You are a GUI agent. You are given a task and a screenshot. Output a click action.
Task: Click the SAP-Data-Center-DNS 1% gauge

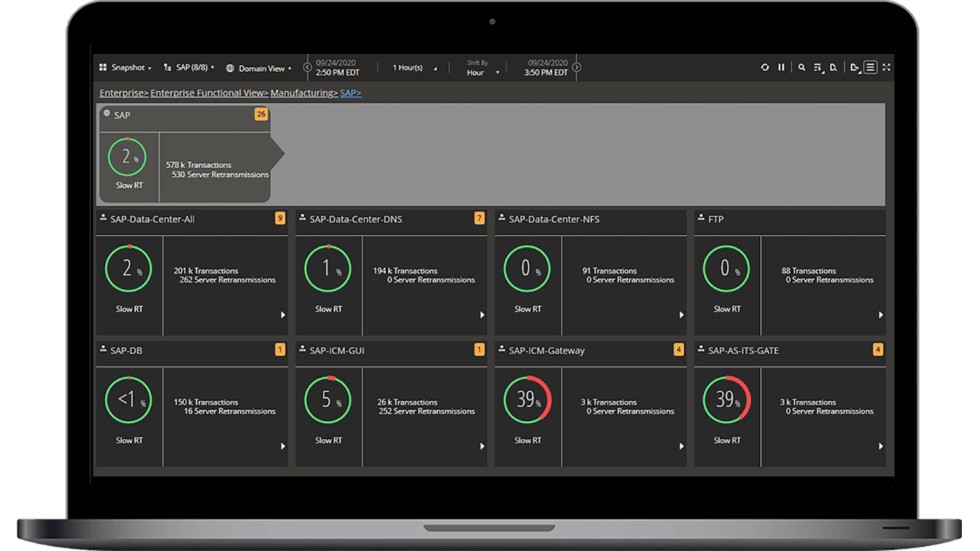[x=326, y=270]
